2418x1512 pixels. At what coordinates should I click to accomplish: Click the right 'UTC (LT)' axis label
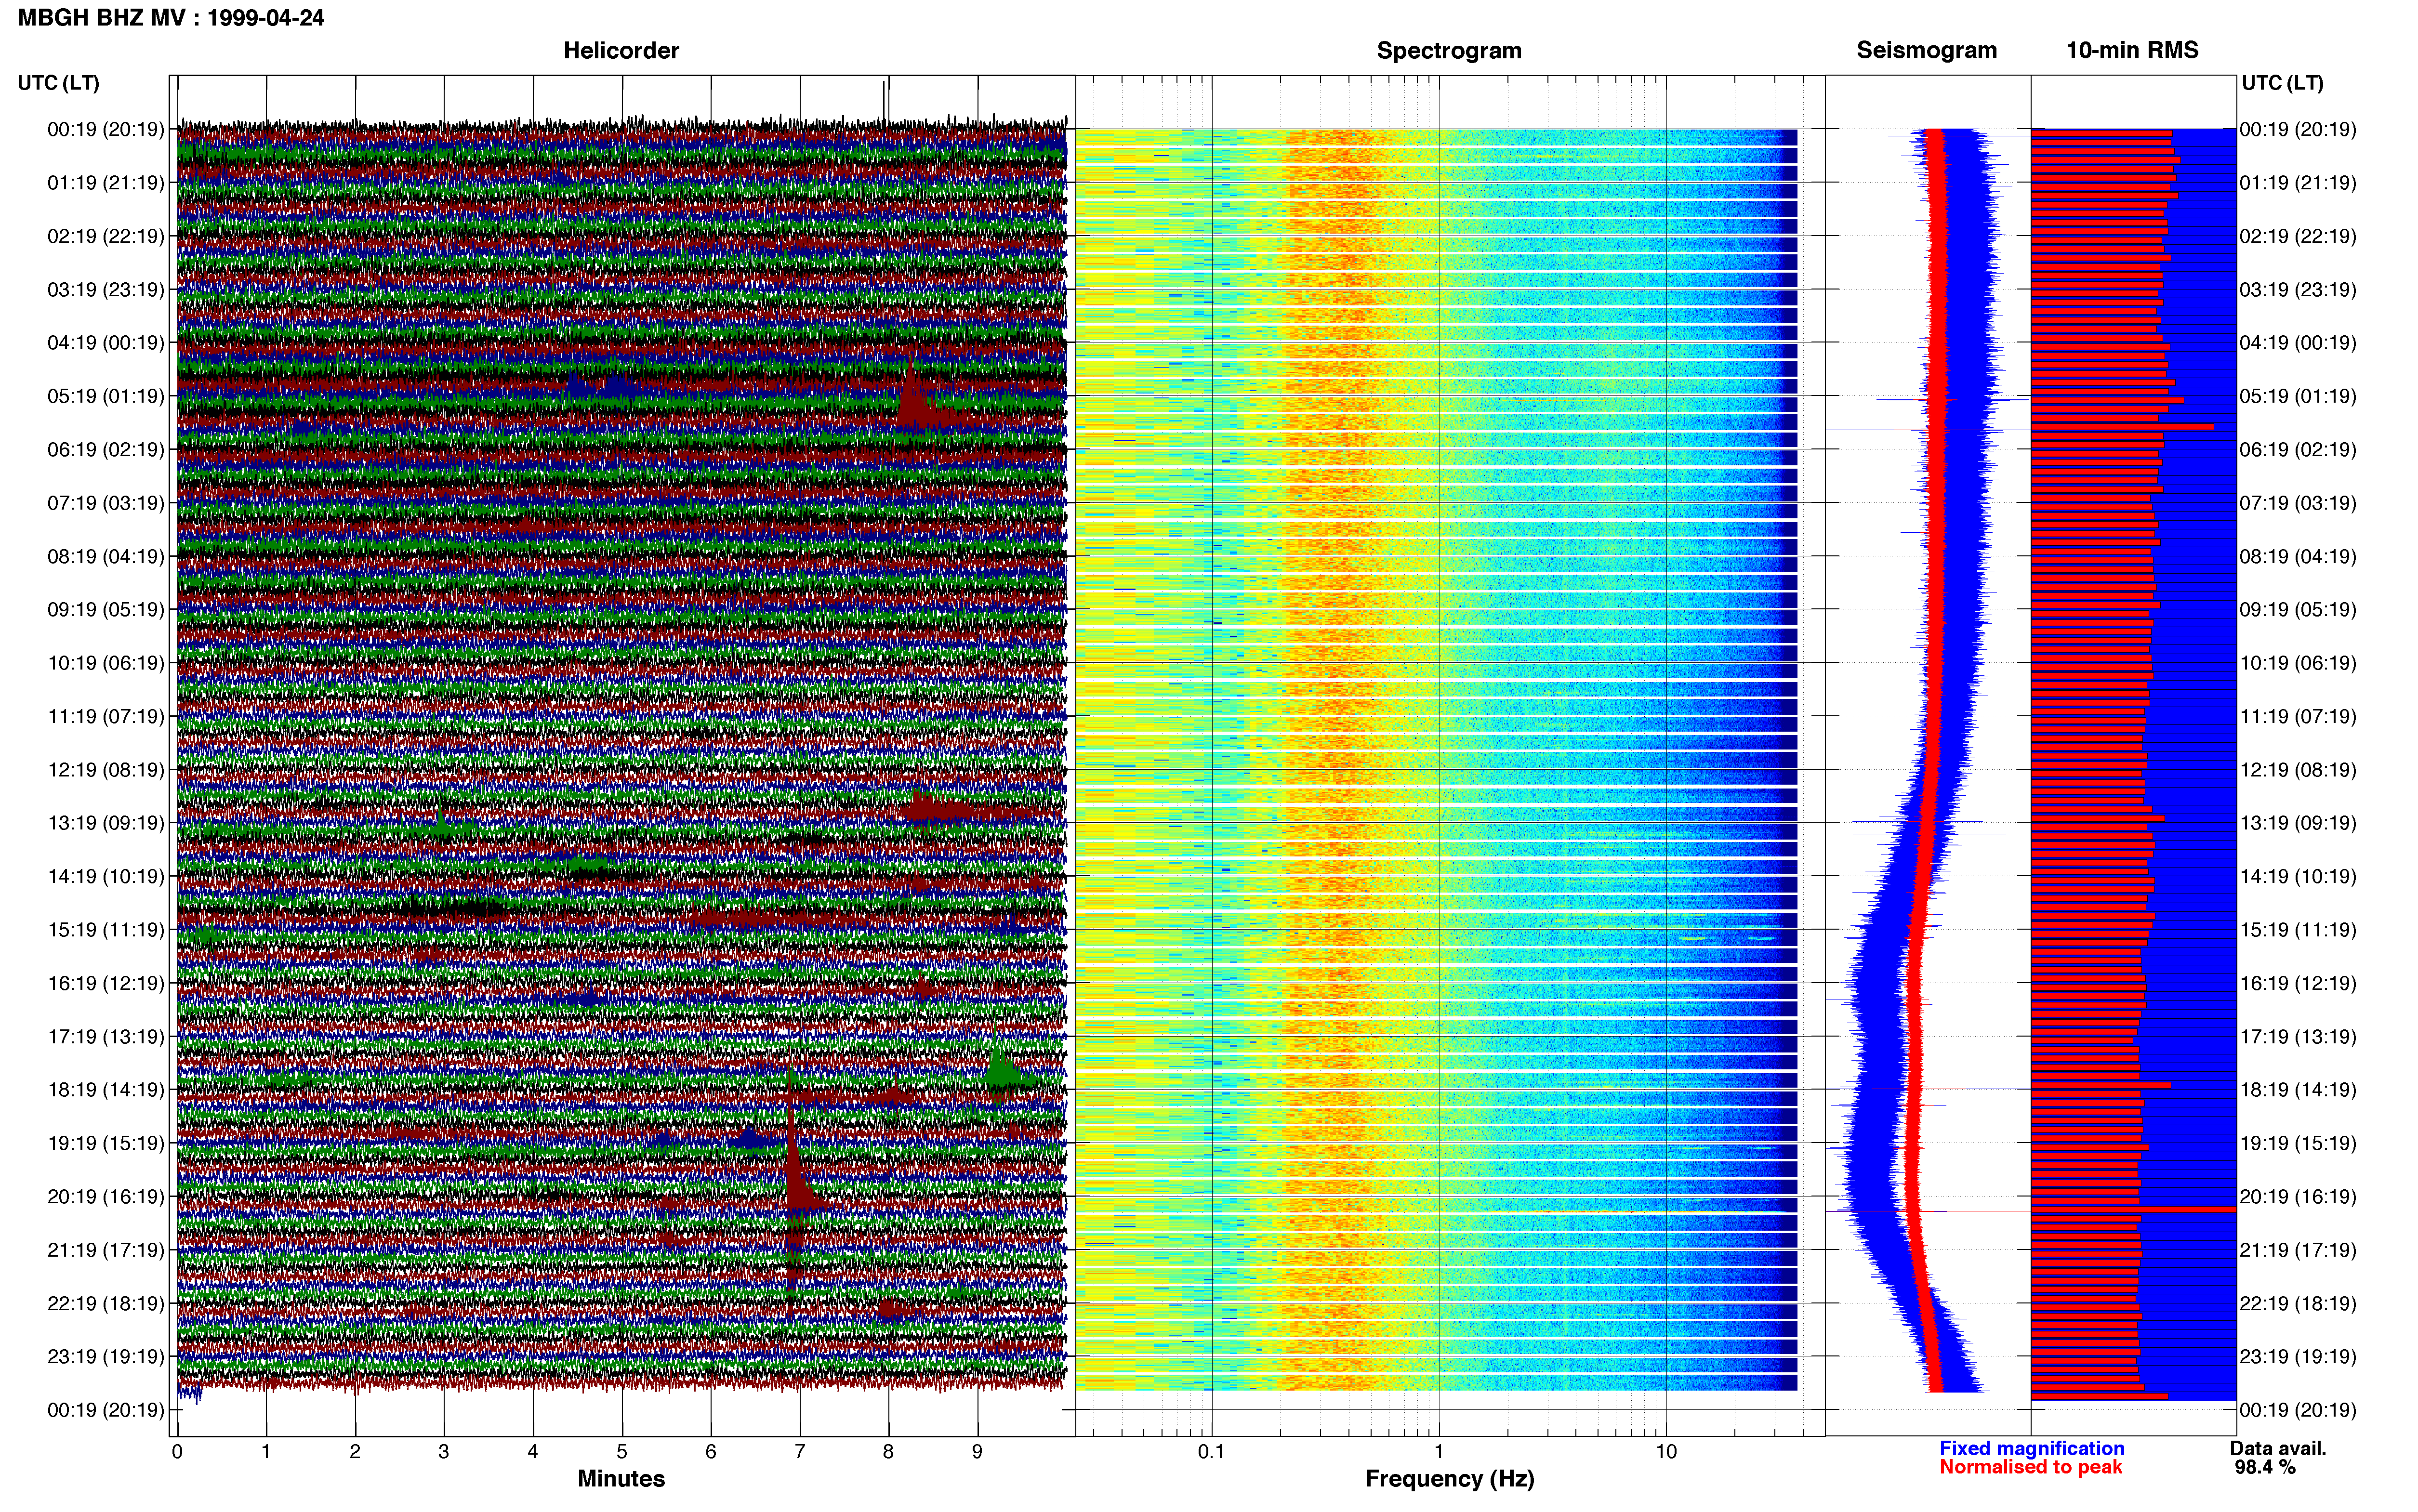tap(2282, 83)
